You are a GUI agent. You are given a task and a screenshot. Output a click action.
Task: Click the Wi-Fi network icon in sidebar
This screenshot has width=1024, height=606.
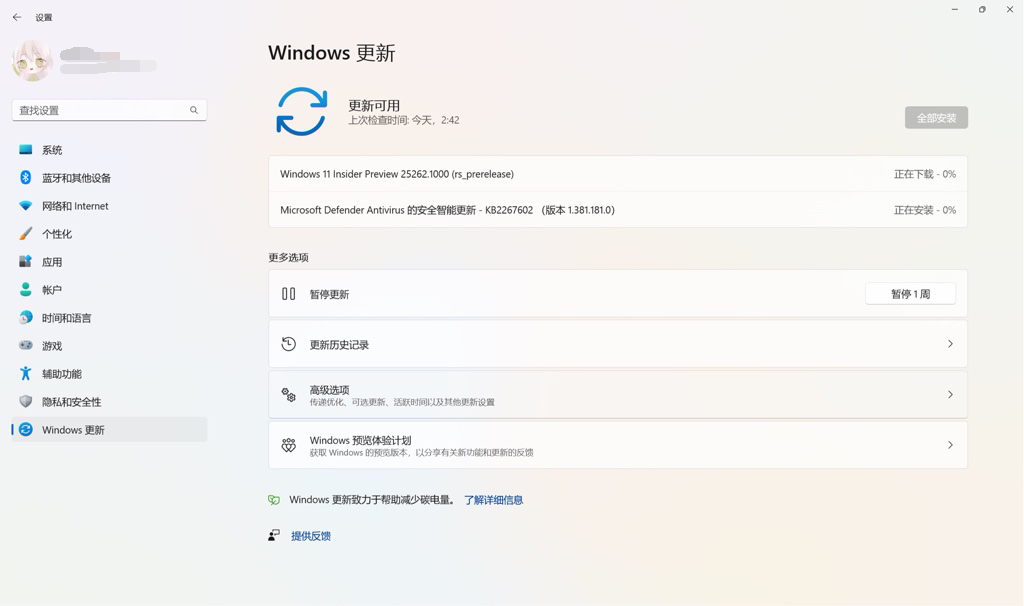(25, 206)
